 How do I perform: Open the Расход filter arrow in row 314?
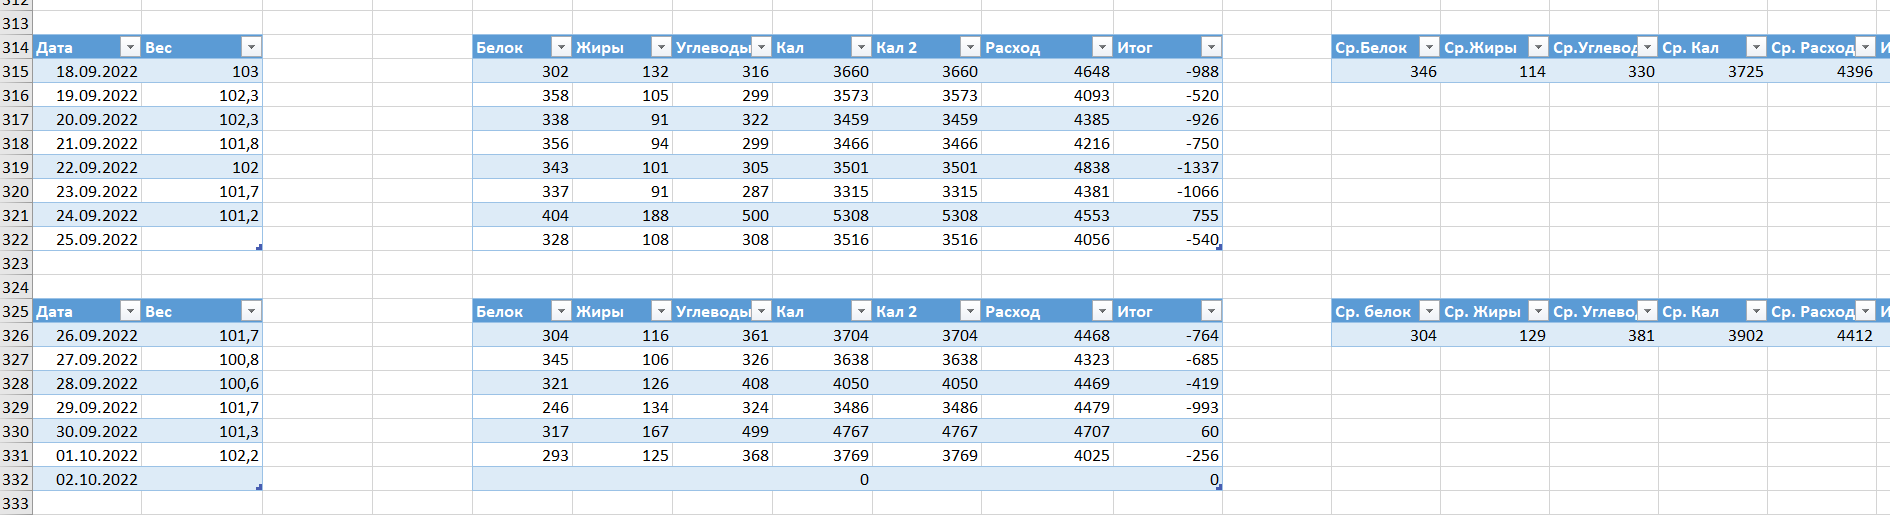coord(1101,47)
